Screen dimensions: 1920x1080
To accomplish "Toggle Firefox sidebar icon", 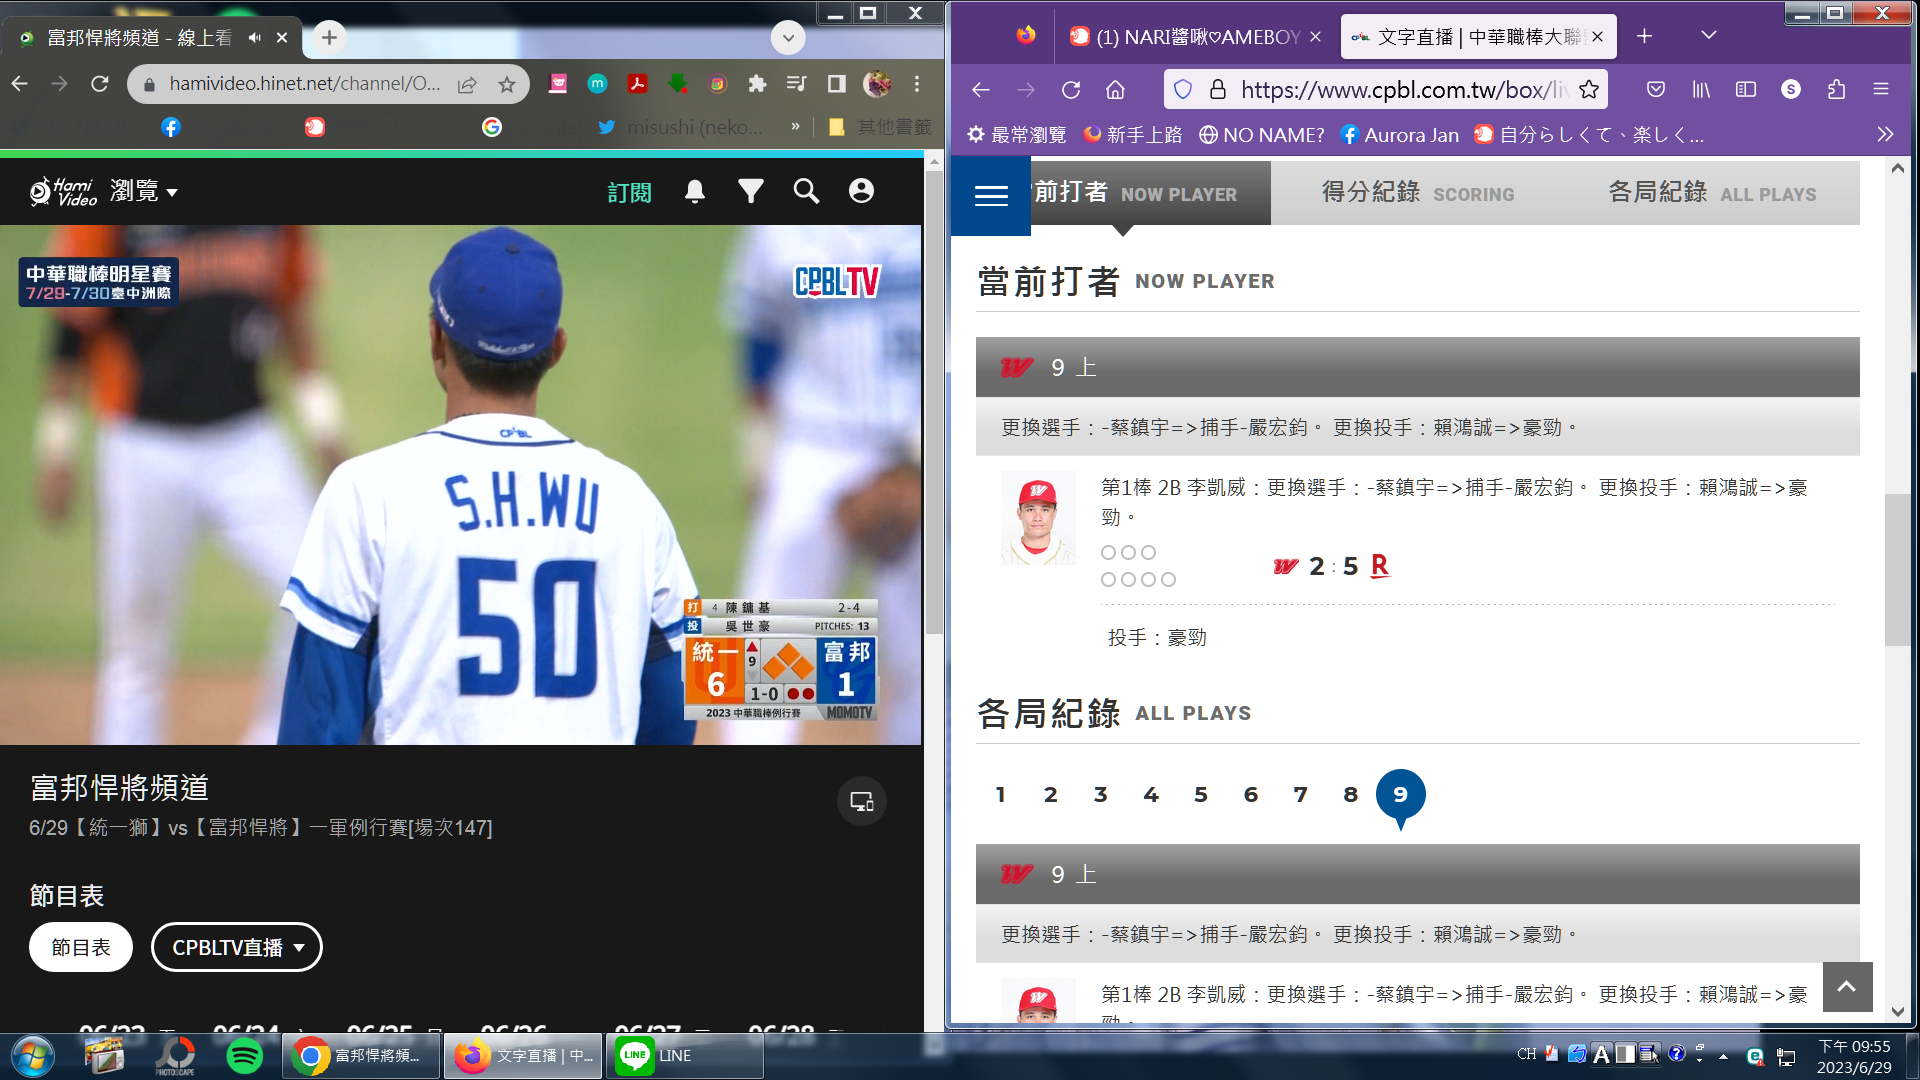I will pos(1746,90).
